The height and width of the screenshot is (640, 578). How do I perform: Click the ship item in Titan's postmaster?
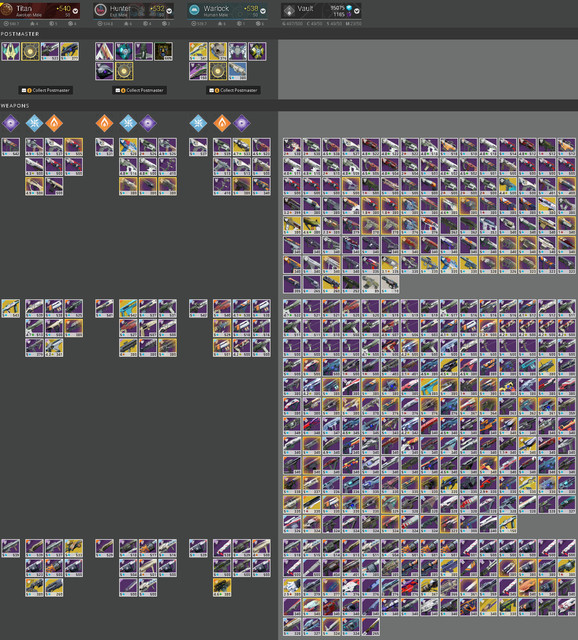[x=11, y=52]
